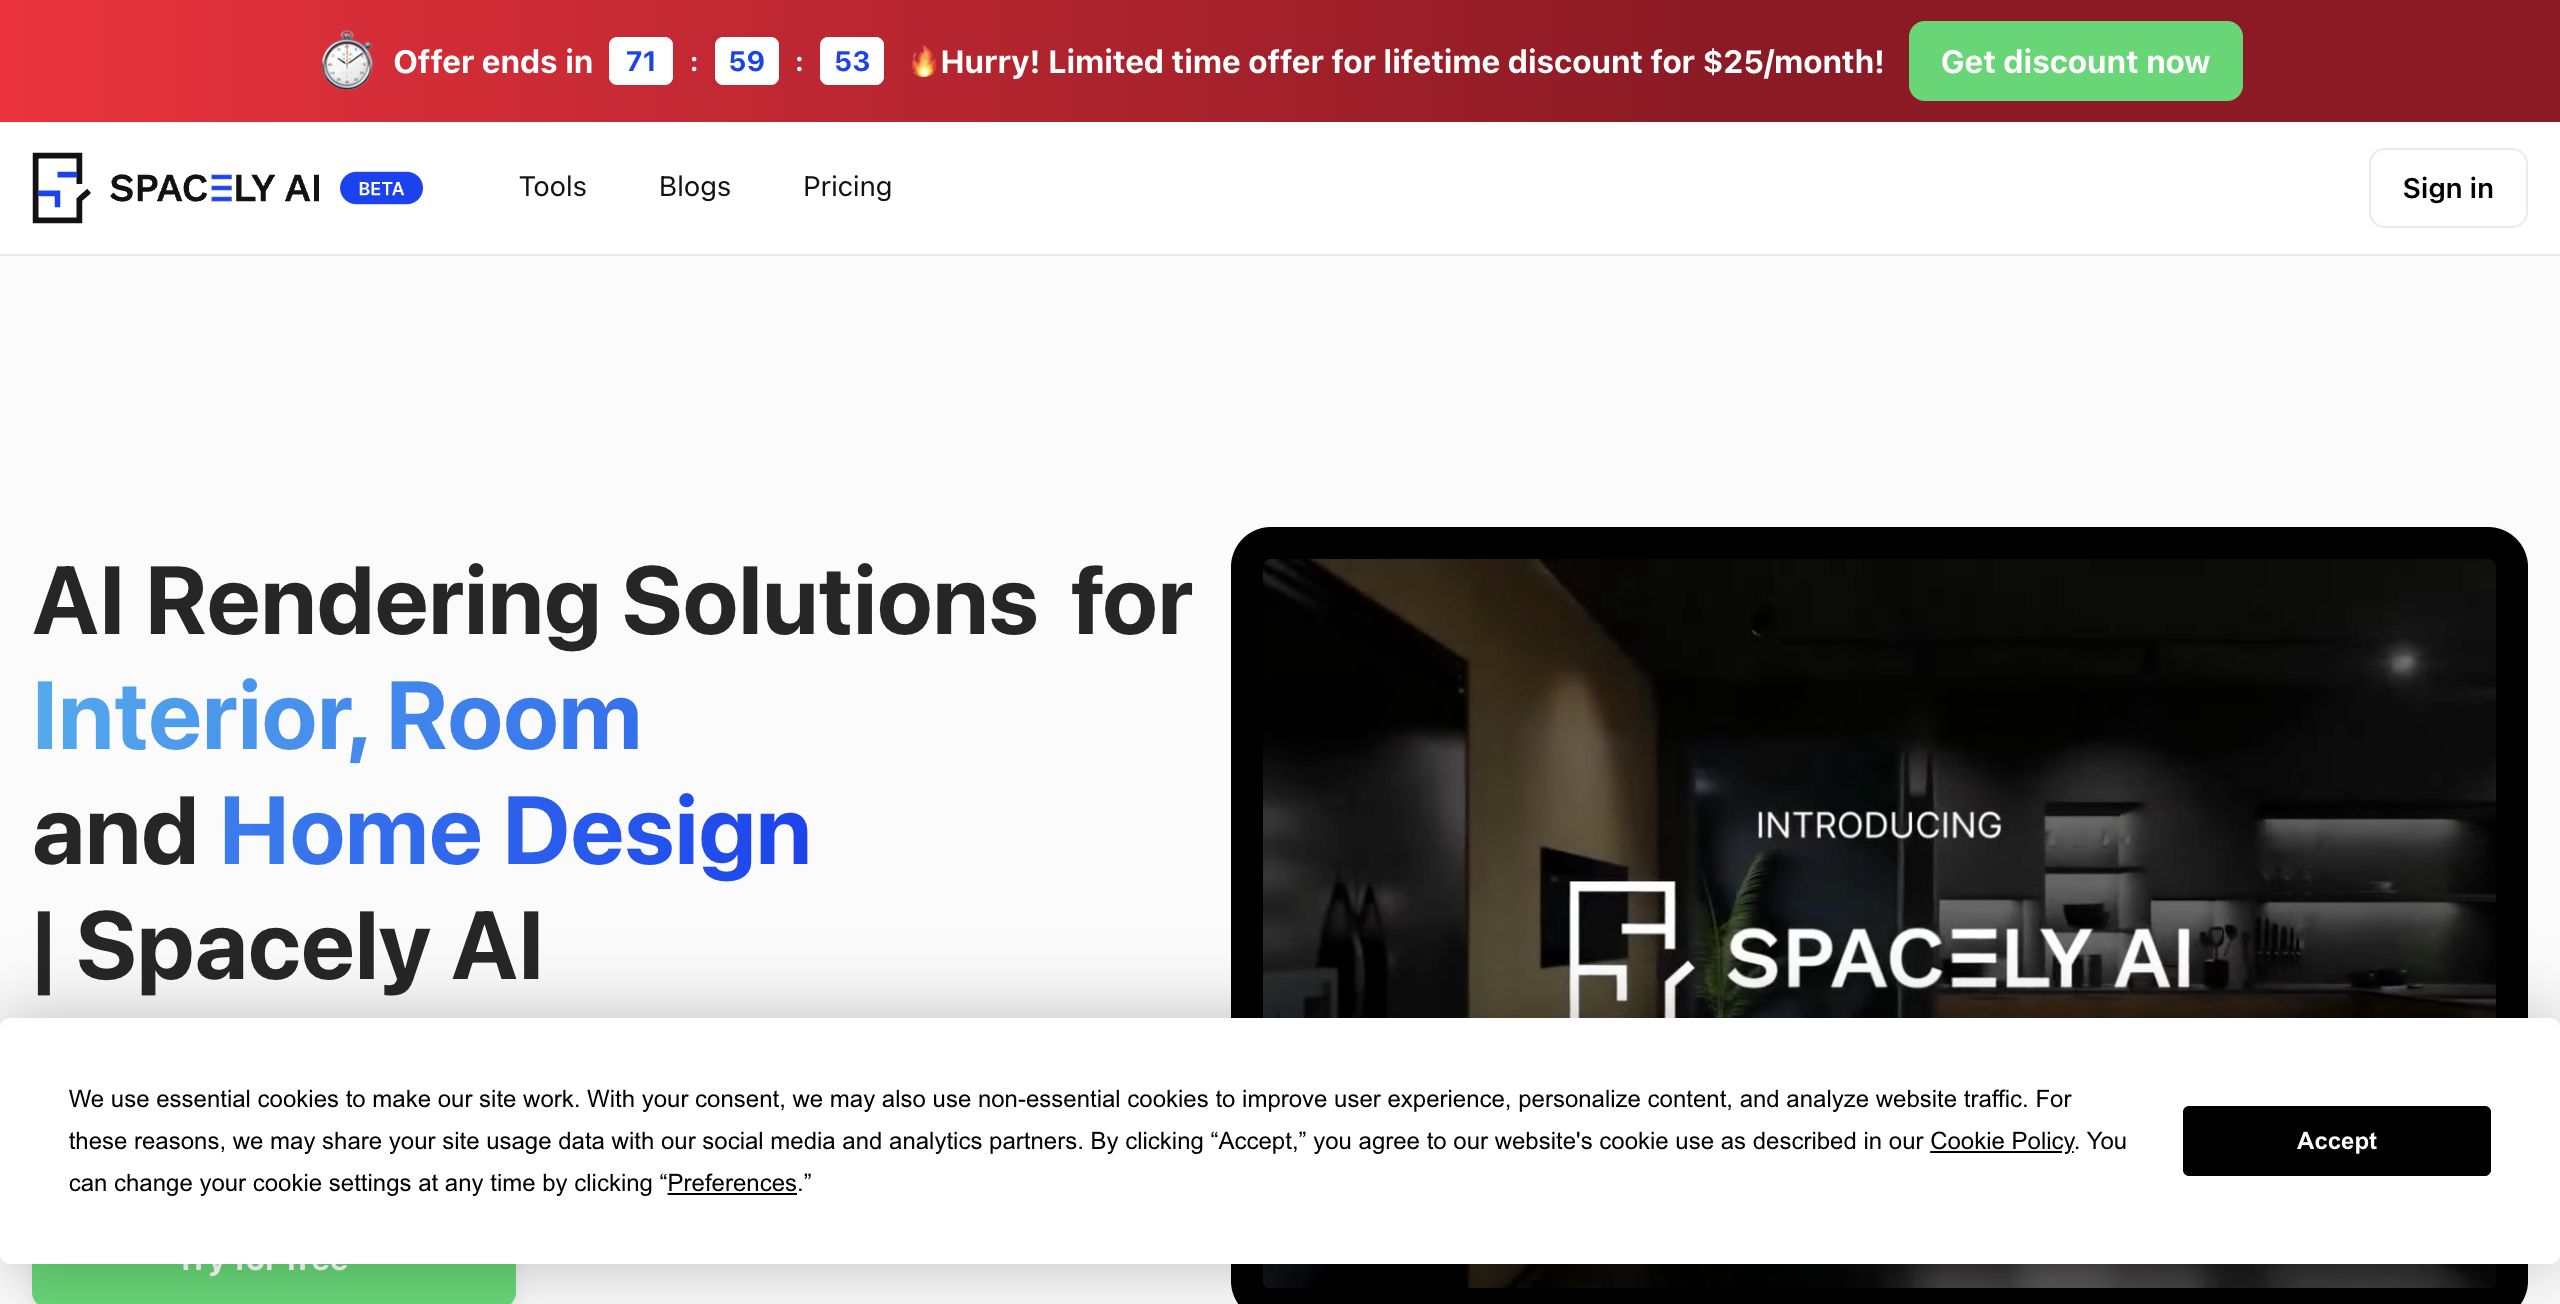Click the BETA badge next to logo
Viewport: 2560px width, 1304px height.
[x=381, y=188]
